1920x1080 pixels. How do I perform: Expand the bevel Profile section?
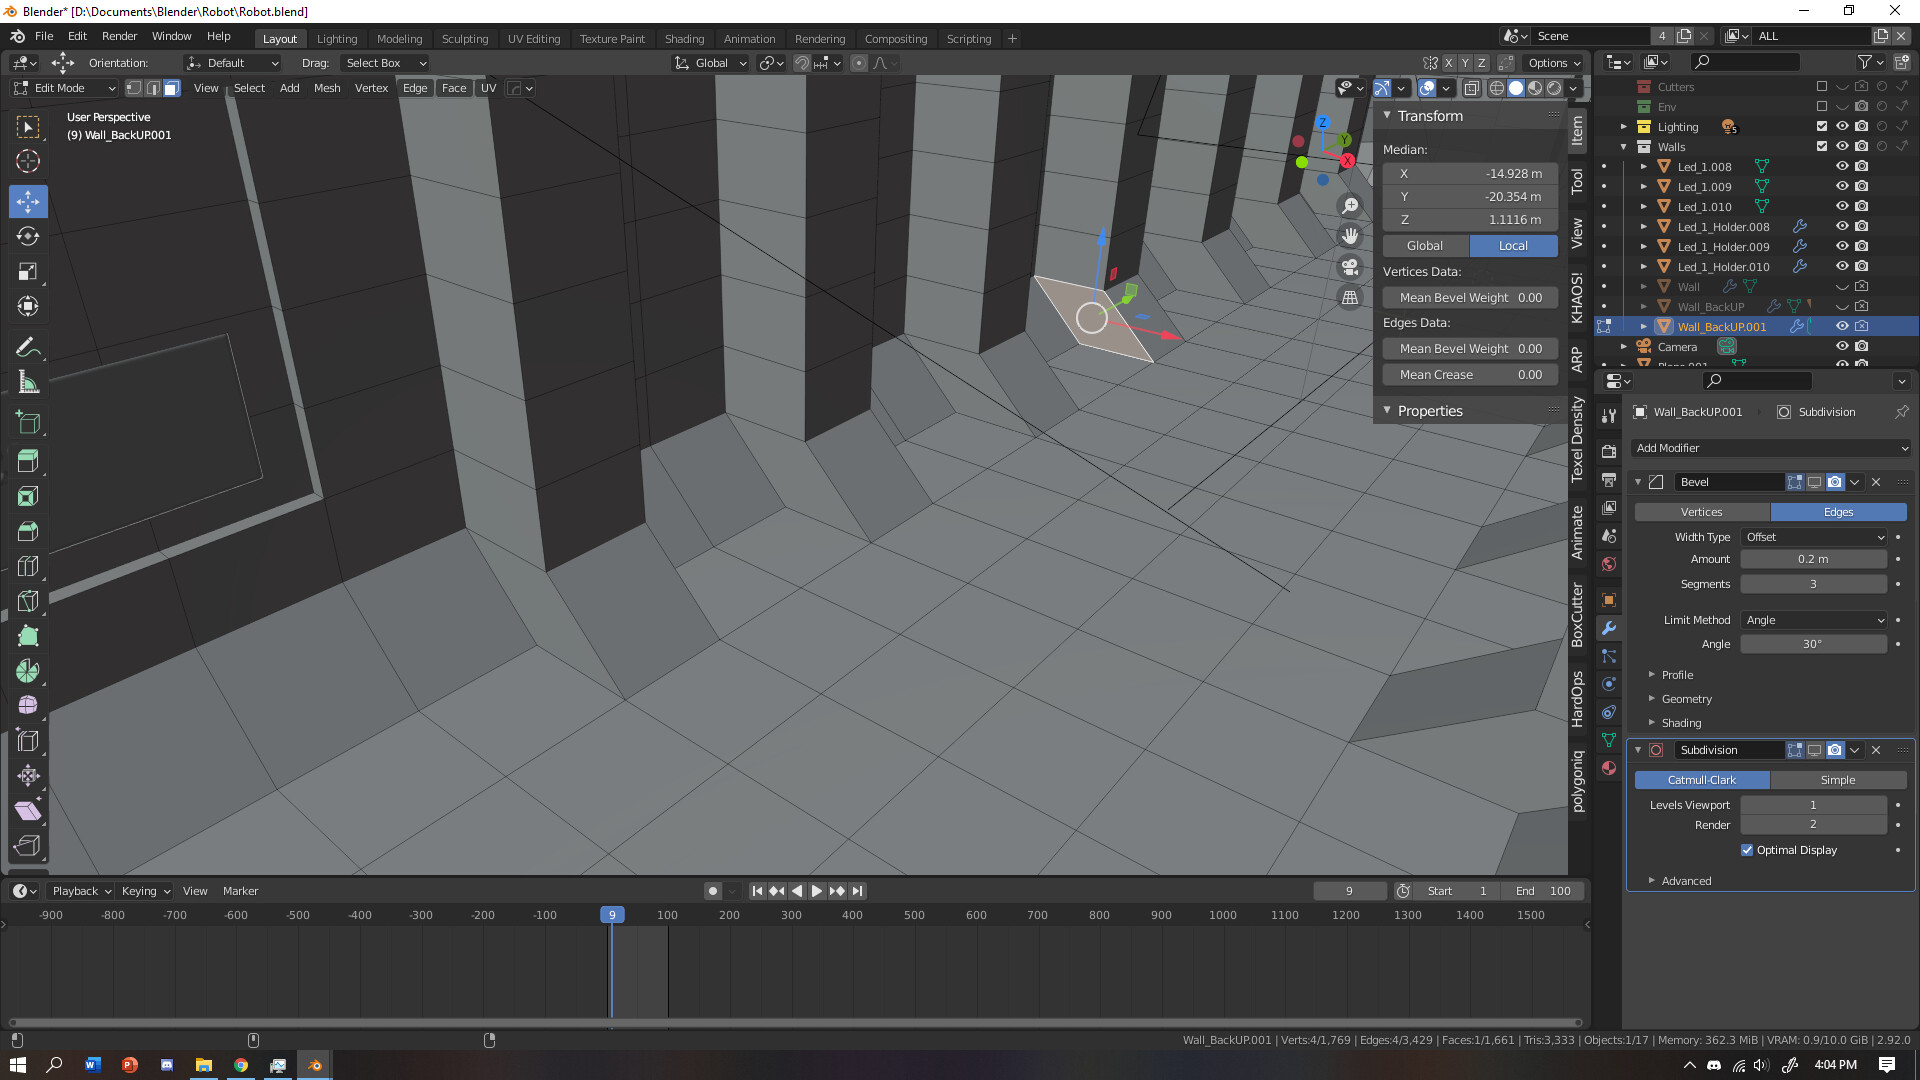click(x=1677, y=675)
